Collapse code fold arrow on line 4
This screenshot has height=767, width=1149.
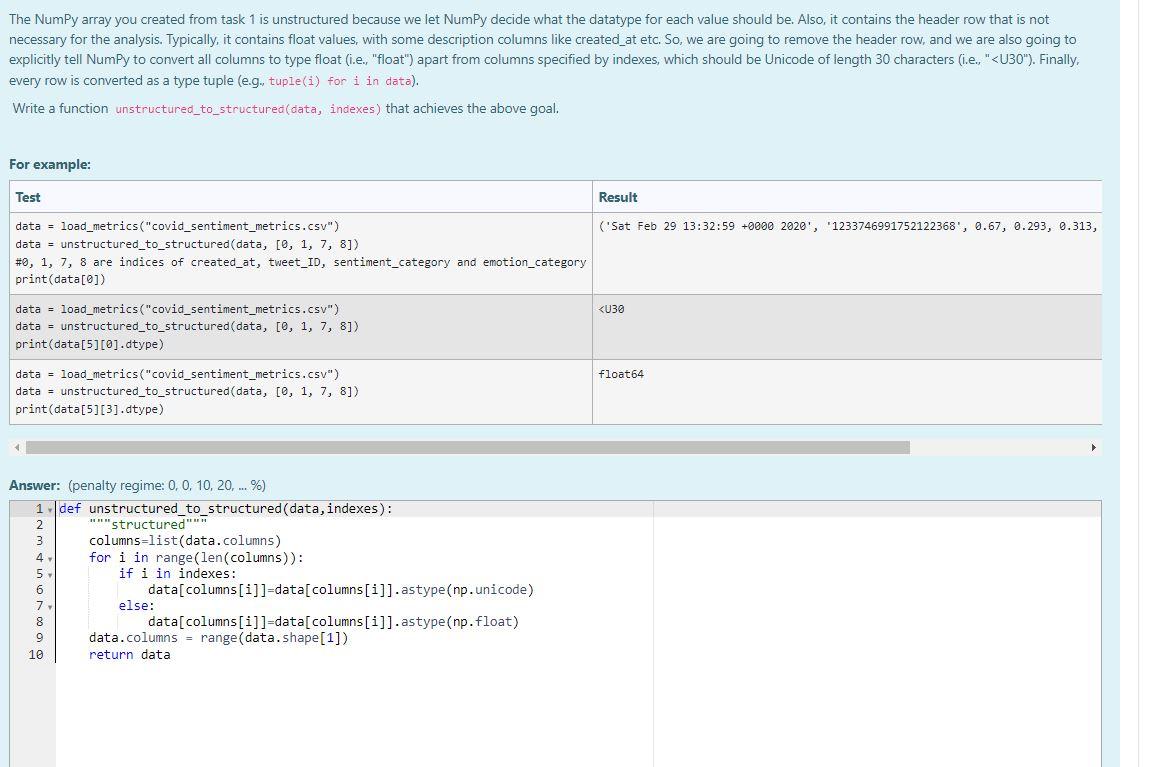coord(50,558)
